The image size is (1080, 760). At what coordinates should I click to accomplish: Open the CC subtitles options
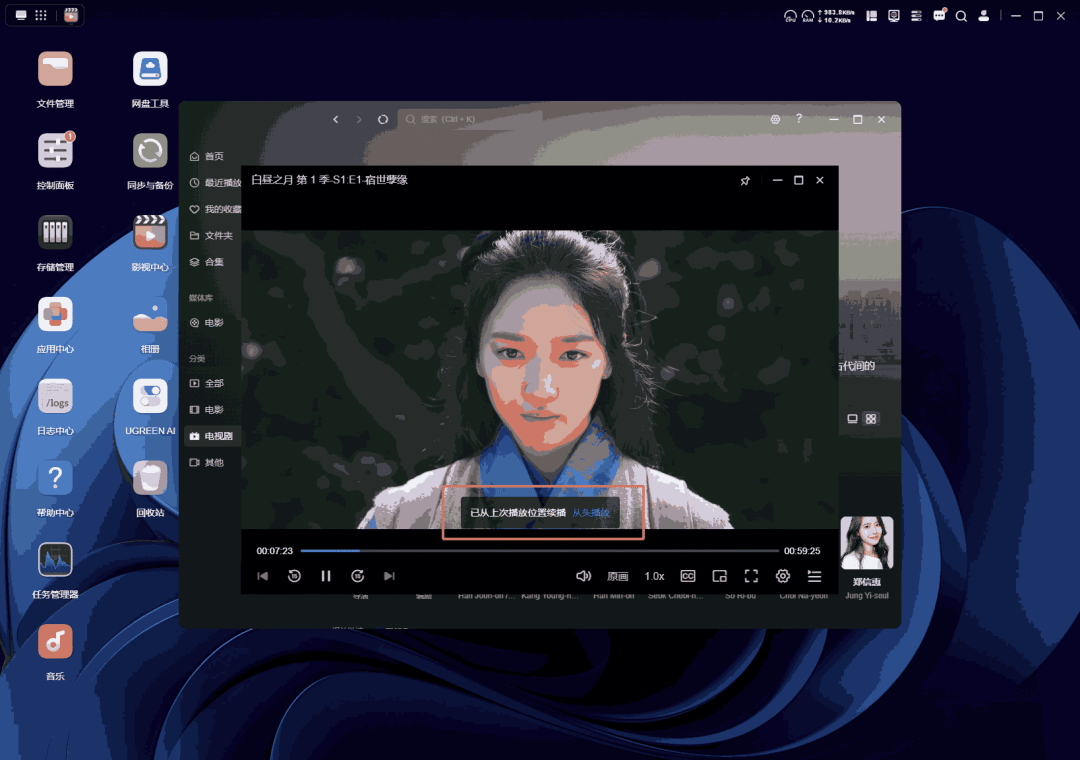(x=687, y=576)
